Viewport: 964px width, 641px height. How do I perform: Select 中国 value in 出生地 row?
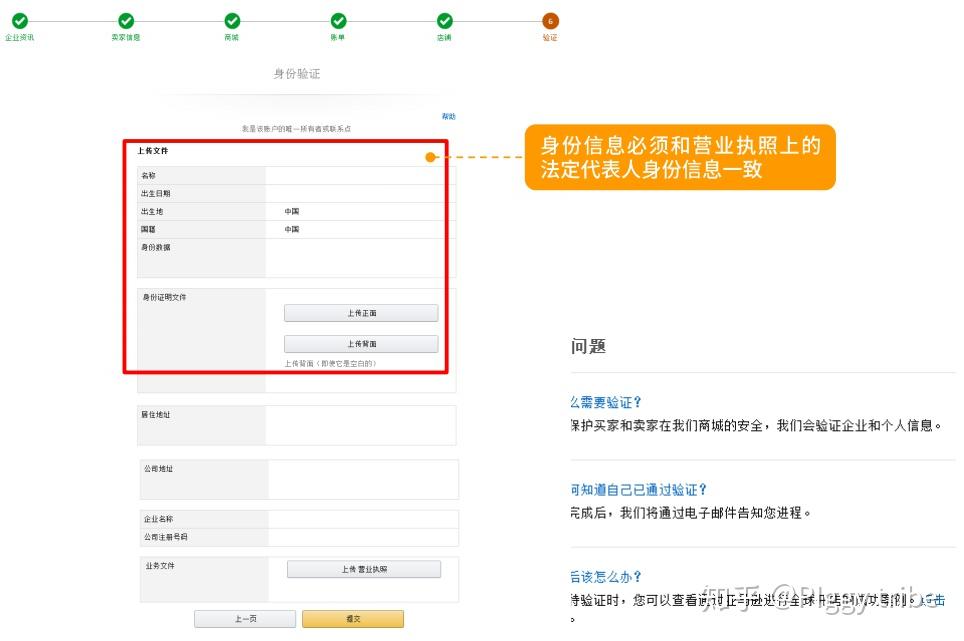tap(292, 211)
